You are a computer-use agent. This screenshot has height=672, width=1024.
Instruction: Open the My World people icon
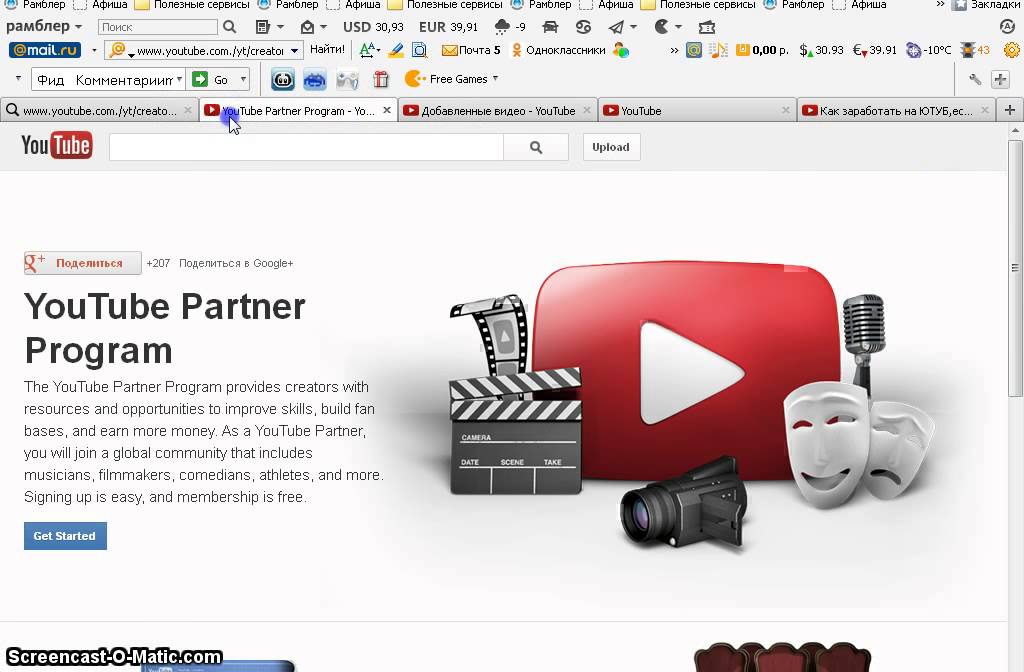pyautogui.click(x=620, y=50)
